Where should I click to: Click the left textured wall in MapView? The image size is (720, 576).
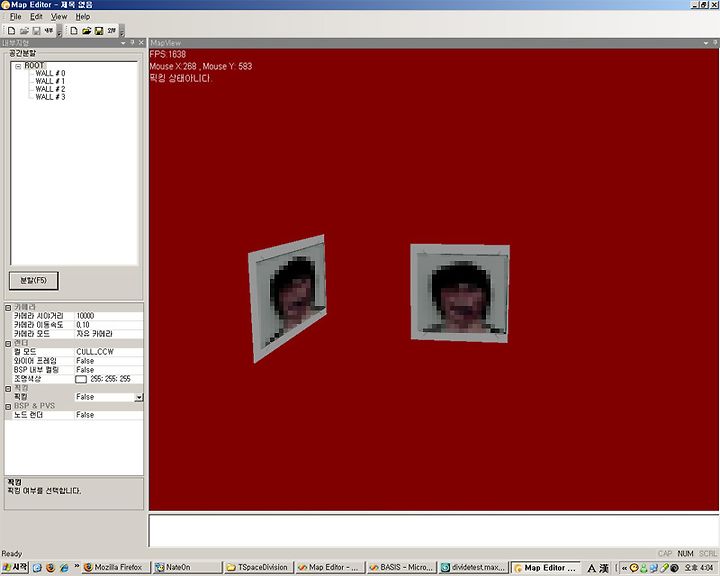pos(288,298)
